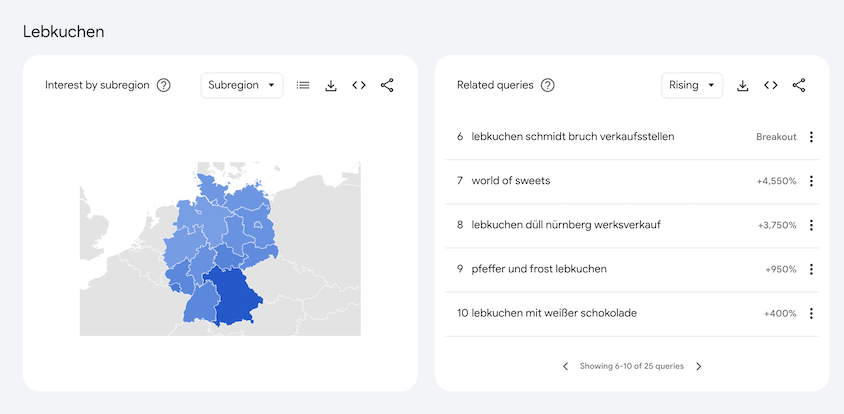The image size is (844, 414).
Task: Go to previous page of queries
Action: tap(565, 367)
